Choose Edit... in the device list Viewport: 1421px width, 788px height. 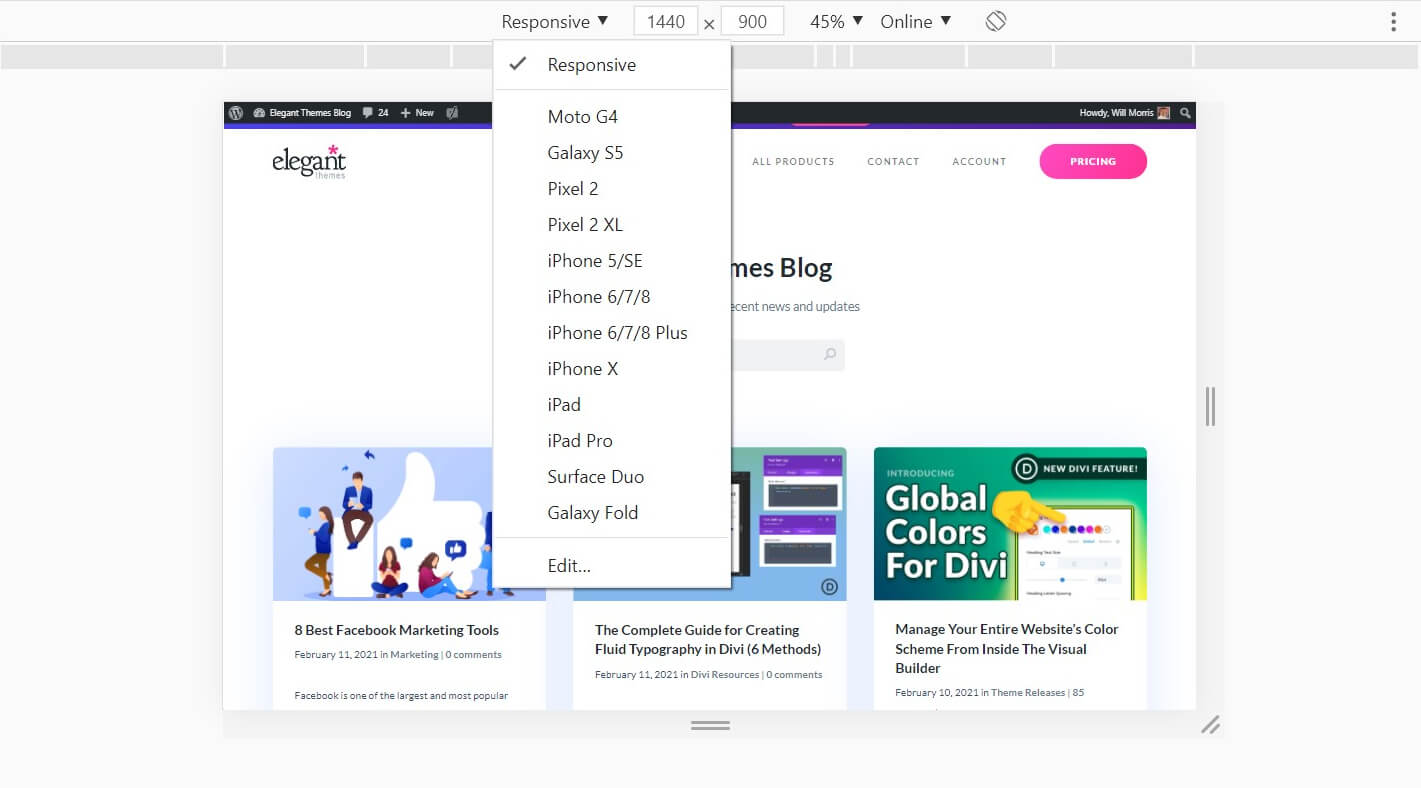pyautogui.click(x=568, y=565)
